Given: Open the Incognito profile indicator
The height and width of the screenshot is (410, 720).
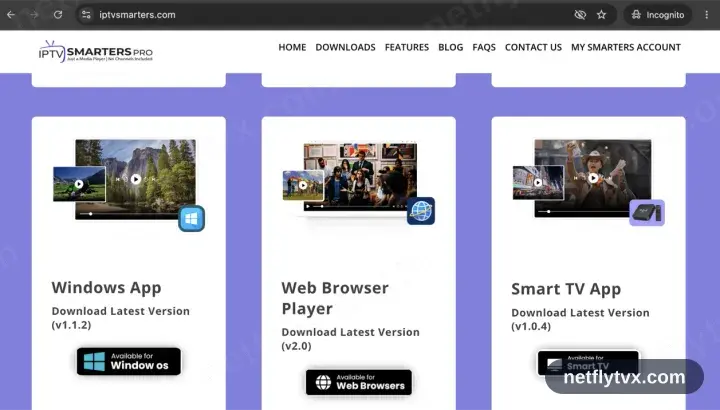Looking at the screenshot, I should (x=657, y=15).
